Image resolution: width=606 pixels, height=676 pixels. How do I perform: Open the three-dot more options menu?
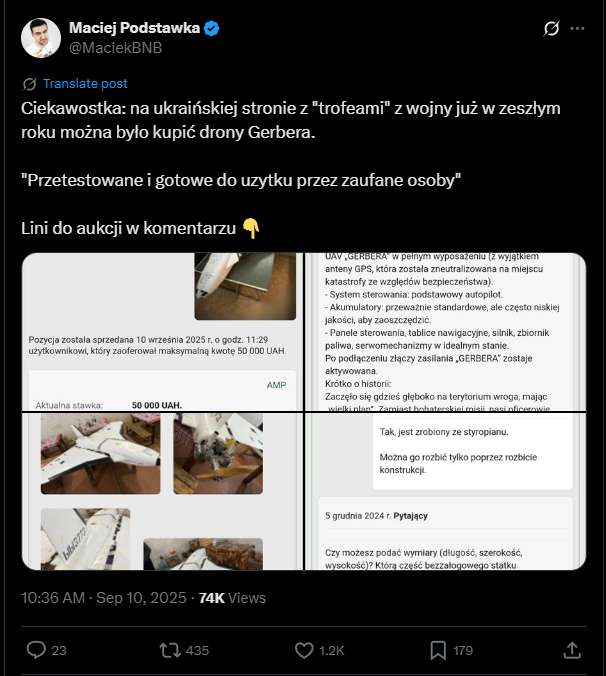pos(577,29)
